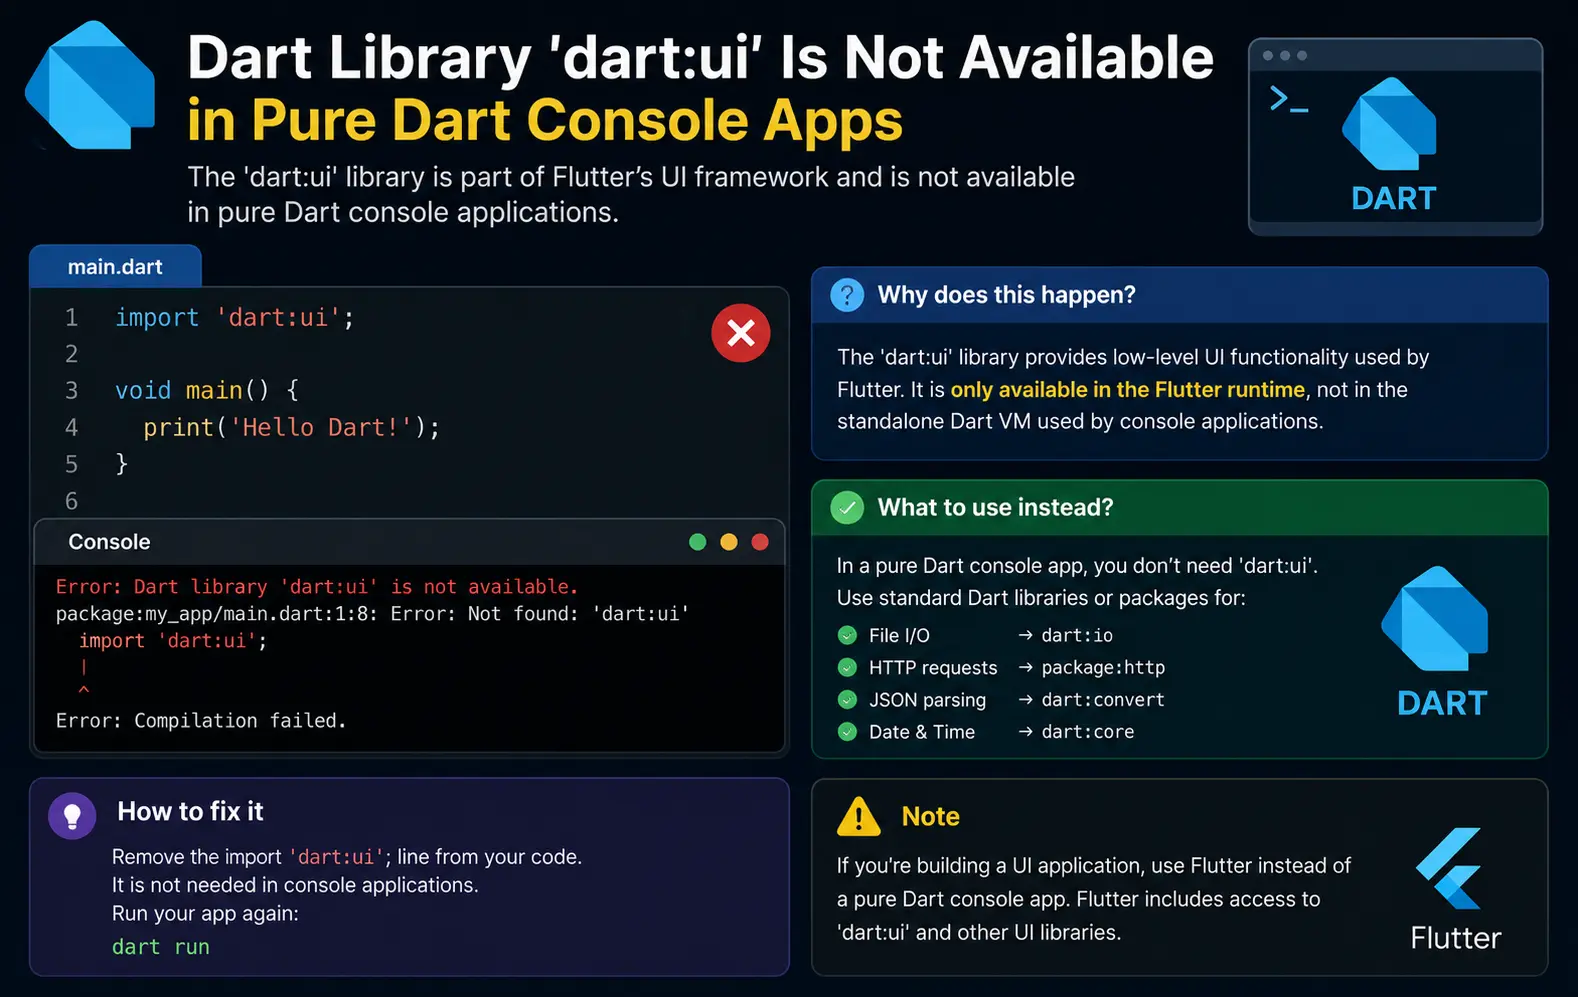
Task: Click the How to fix it heading
Action: coord(190,811)
